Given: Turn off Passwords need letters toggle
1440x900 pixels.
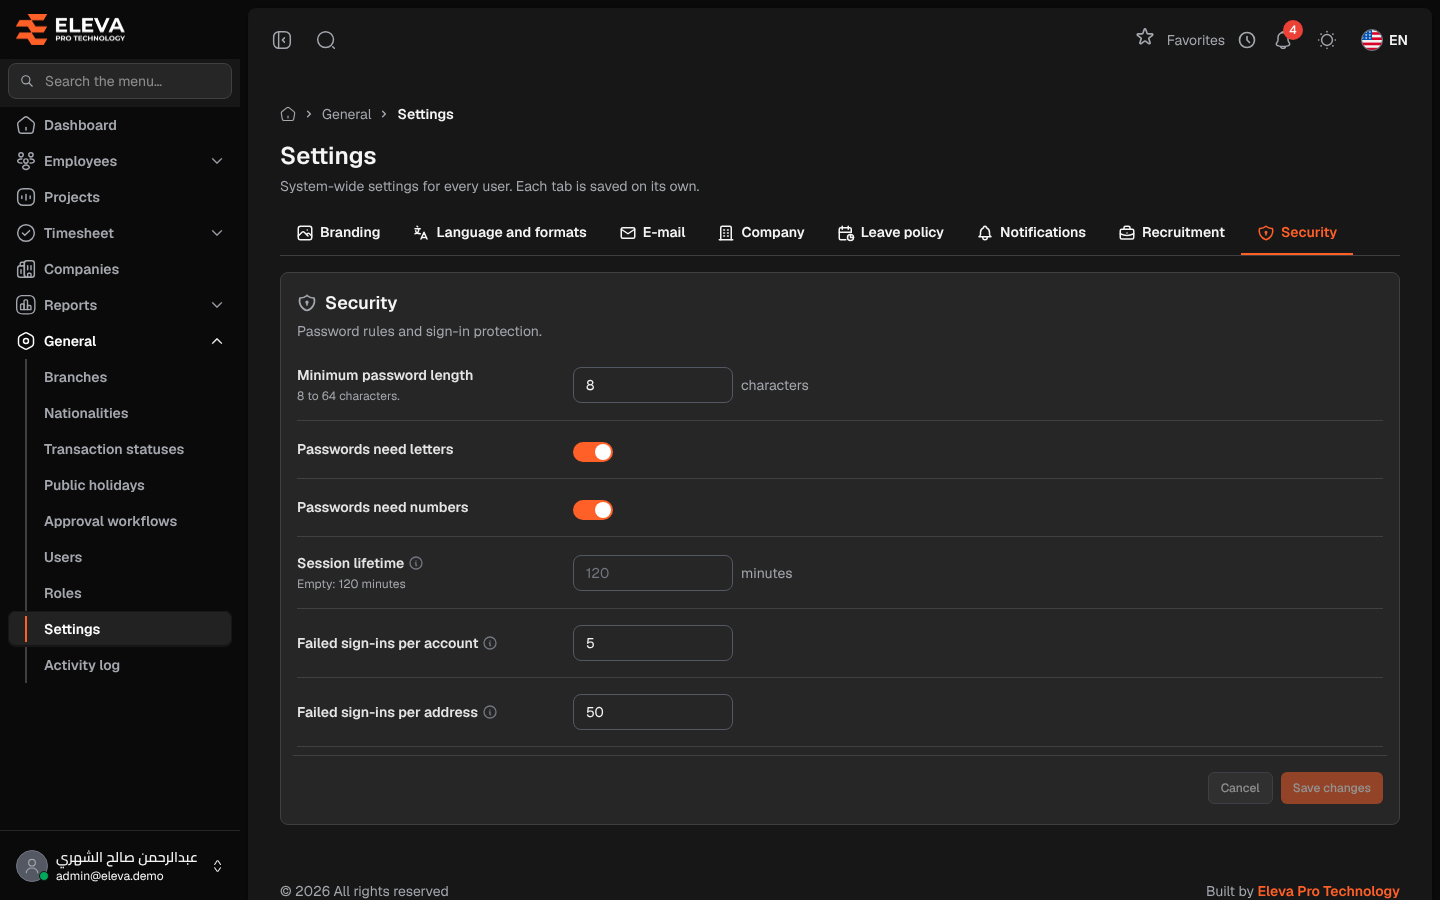Looking at the screenshot, I should [593, 452].
